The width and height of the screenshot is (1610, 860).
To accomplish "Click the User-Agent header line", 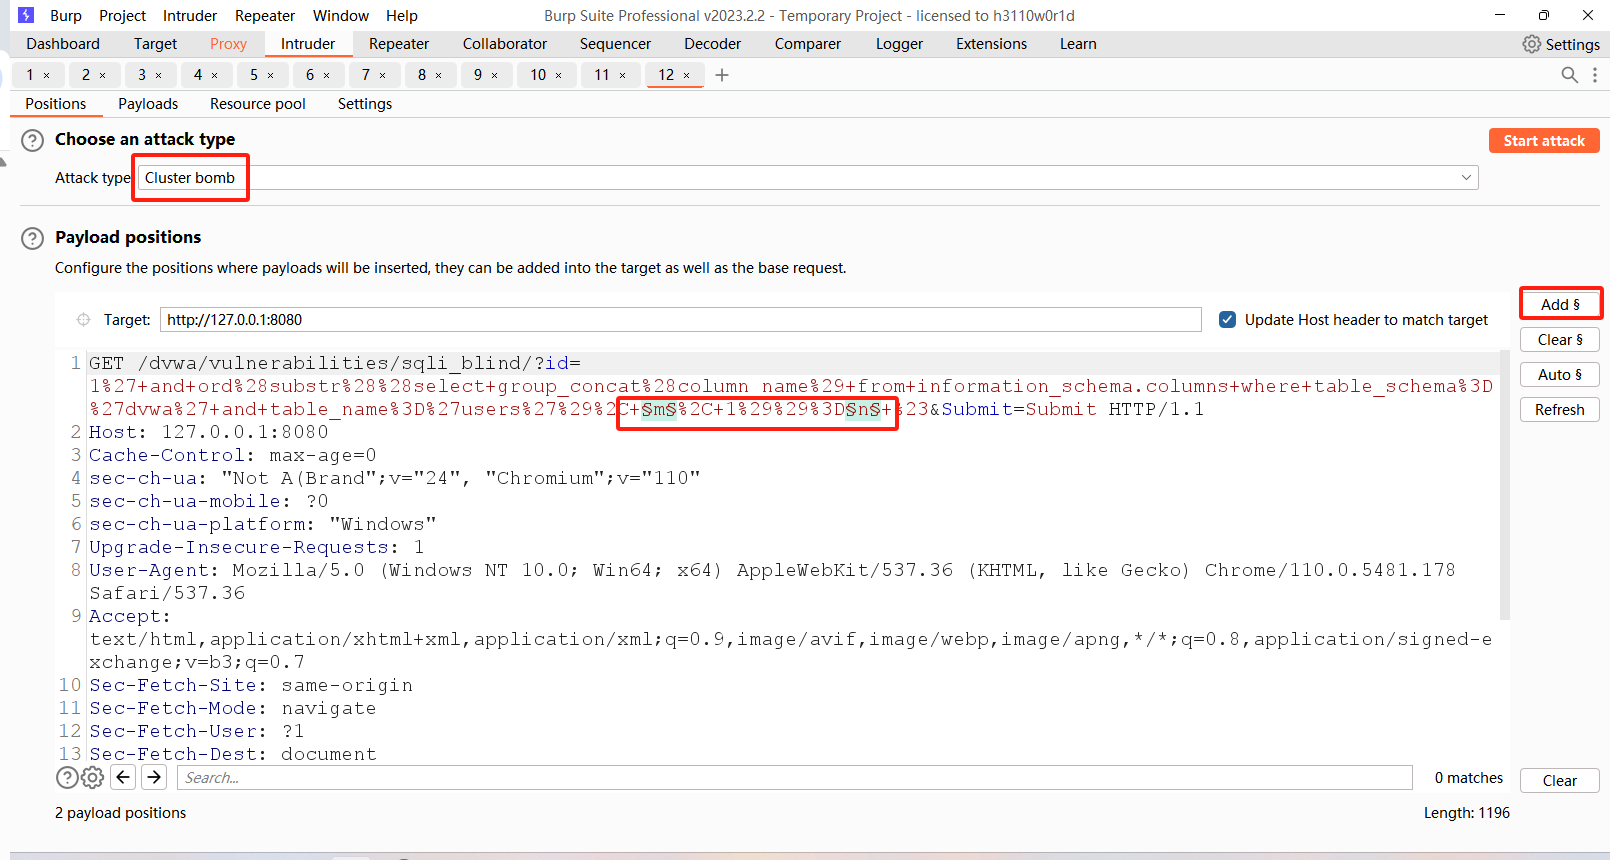I will [772, 570].
